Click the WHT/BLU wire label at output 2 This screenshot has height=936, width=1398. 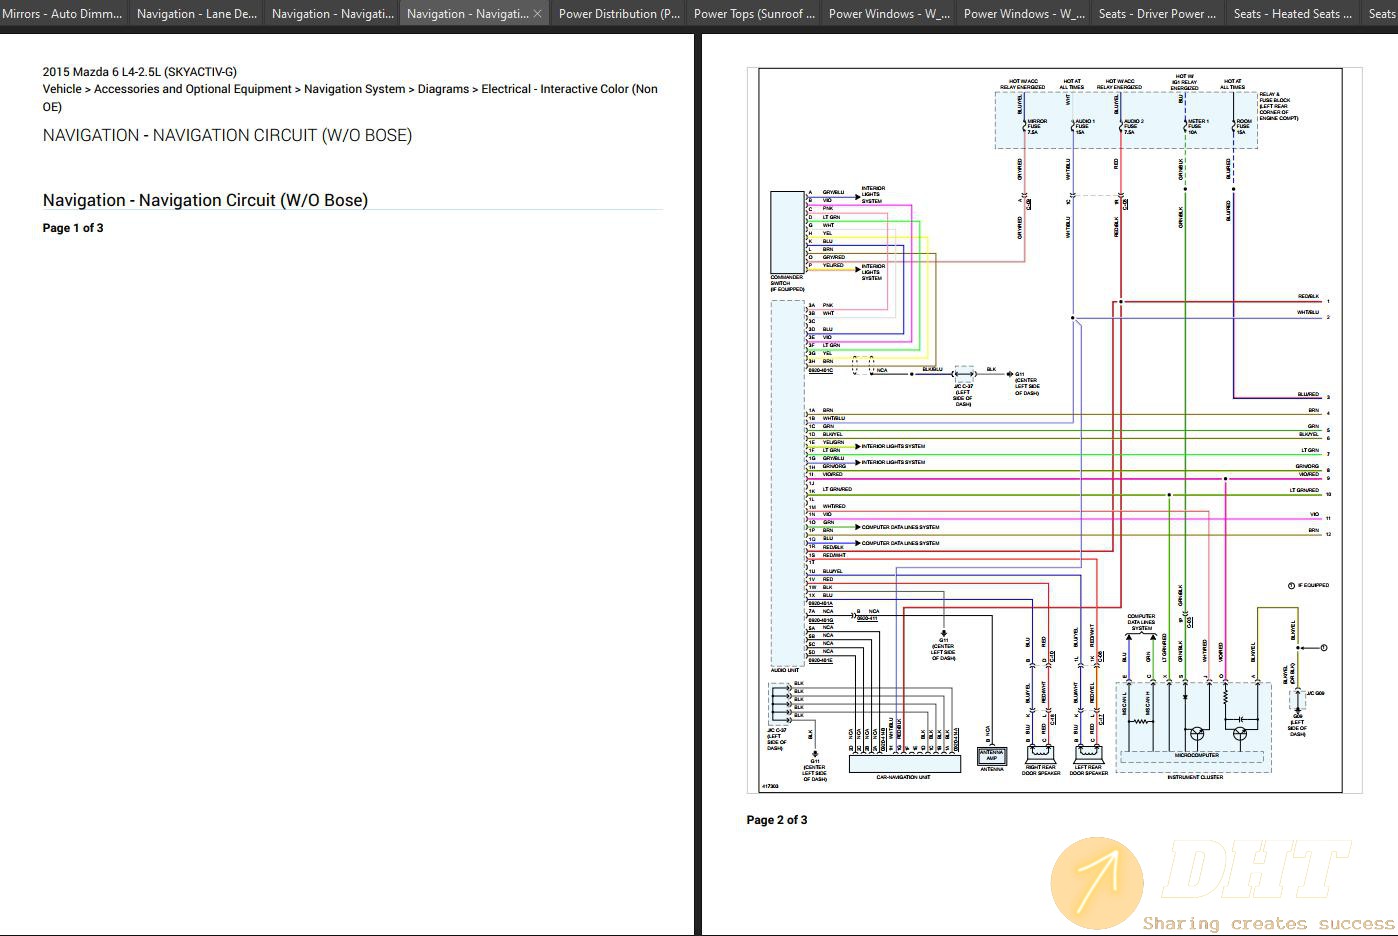1308,313
